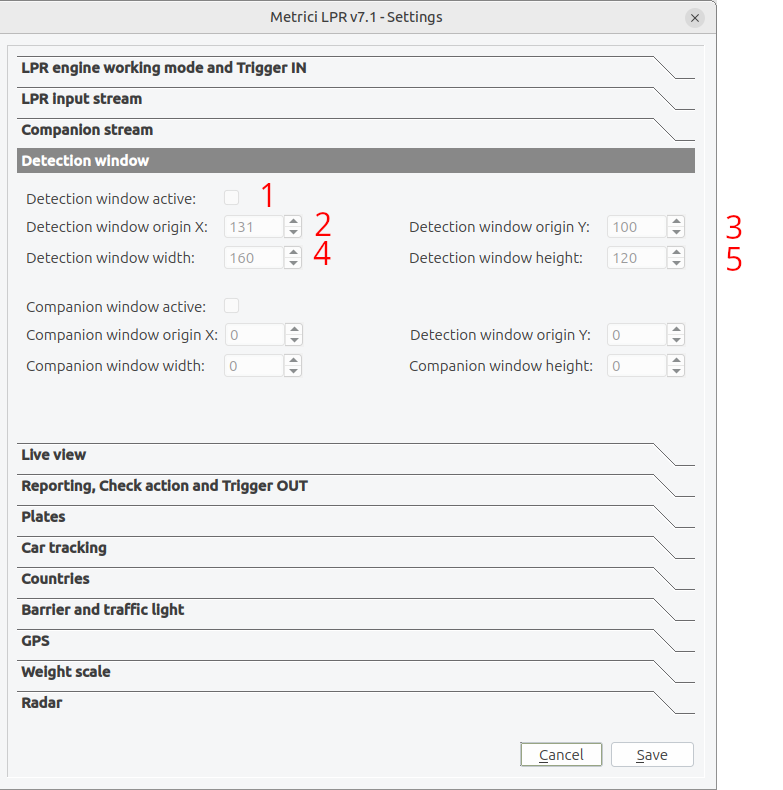Open the Car tracking section
This screenshot has width=783, height=790.
click(356, 548)
